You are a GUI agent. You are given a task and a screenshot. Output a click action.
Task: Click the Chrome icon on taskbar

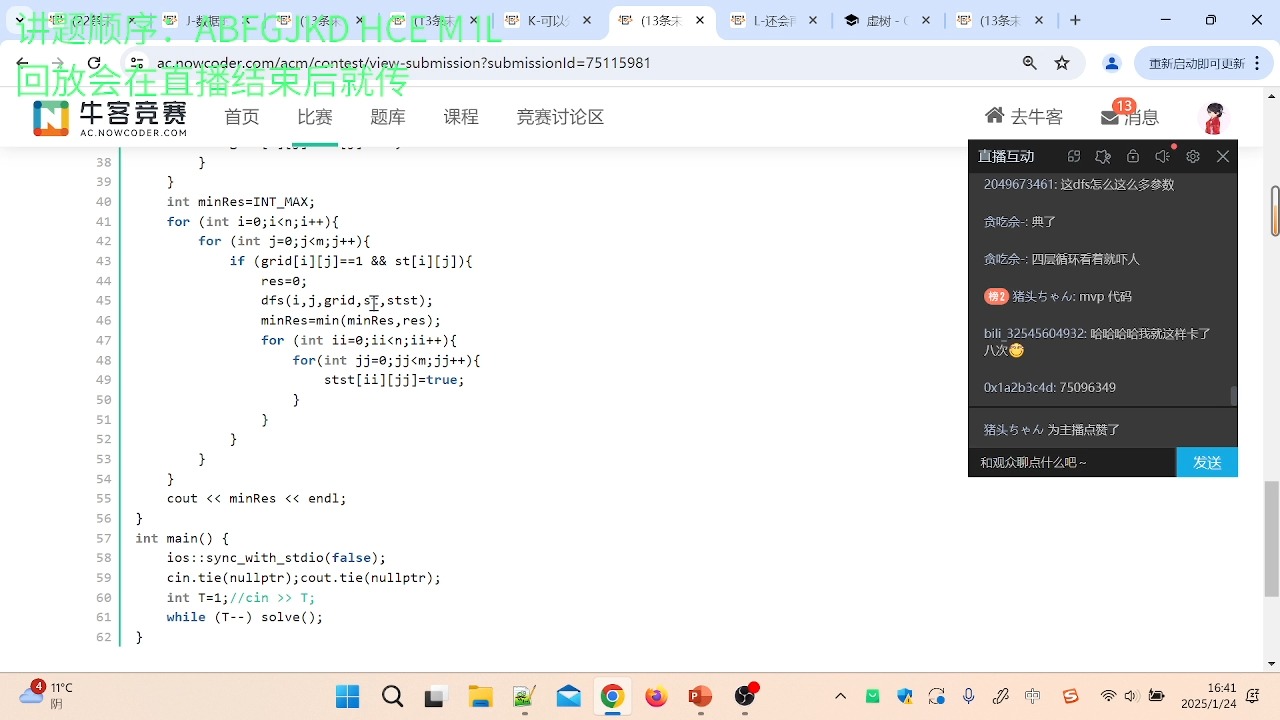click(612, 697)
